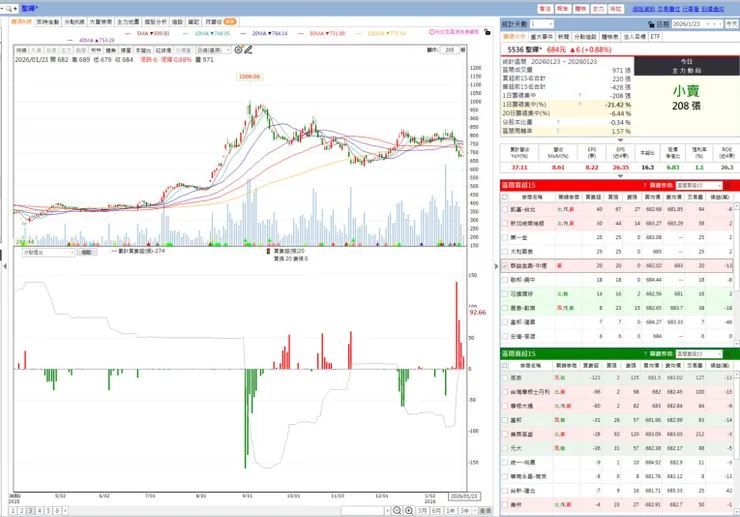Click the pink clock notice icon above chart
The image size is (740, 517).
(x=431, y=32)
